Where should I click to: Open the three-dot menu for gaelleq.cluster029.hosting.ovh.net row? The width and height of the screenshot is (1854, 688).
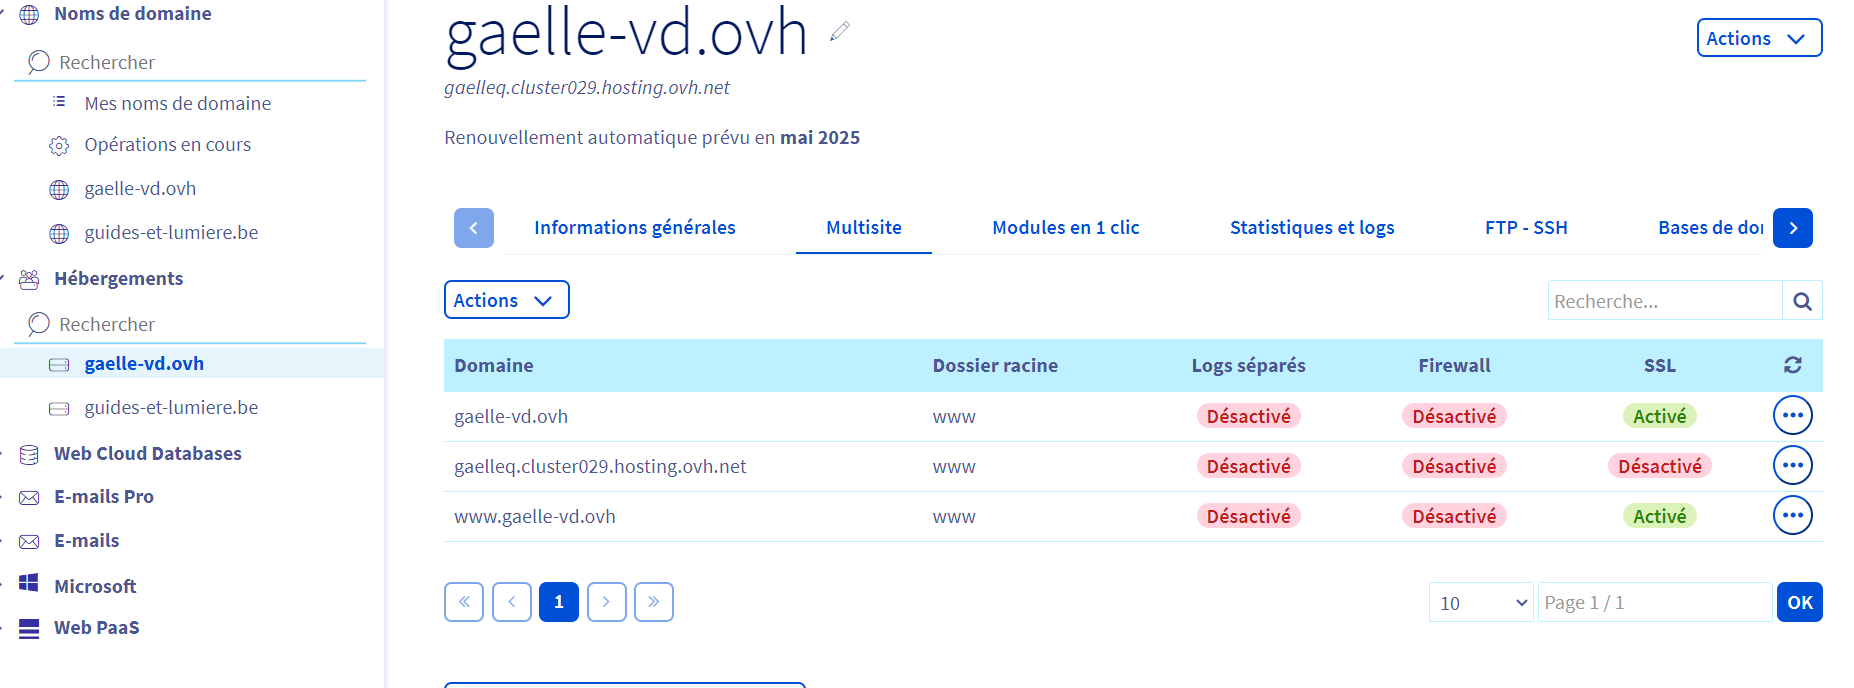1792,465
